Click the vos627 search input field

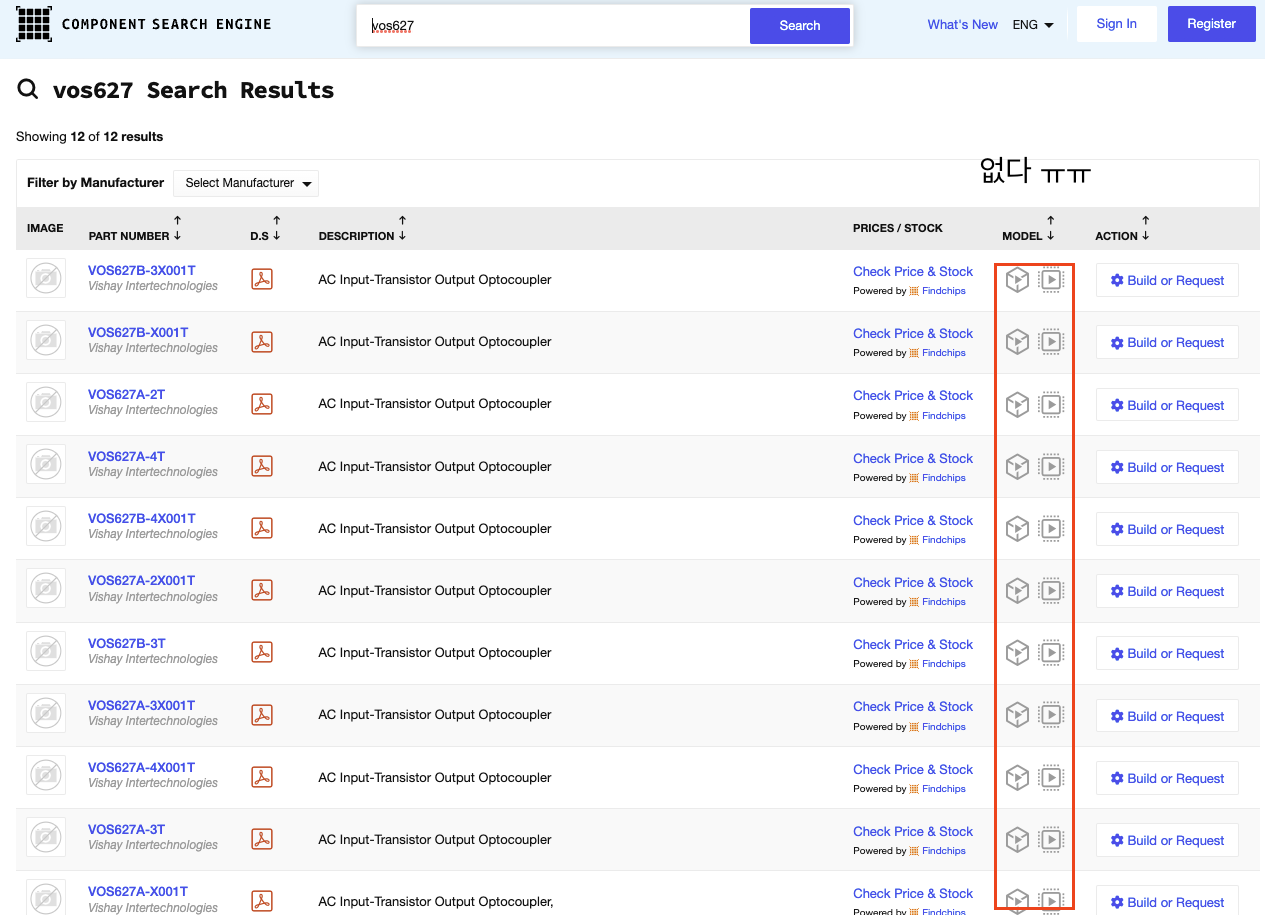(x=554, y=26)
